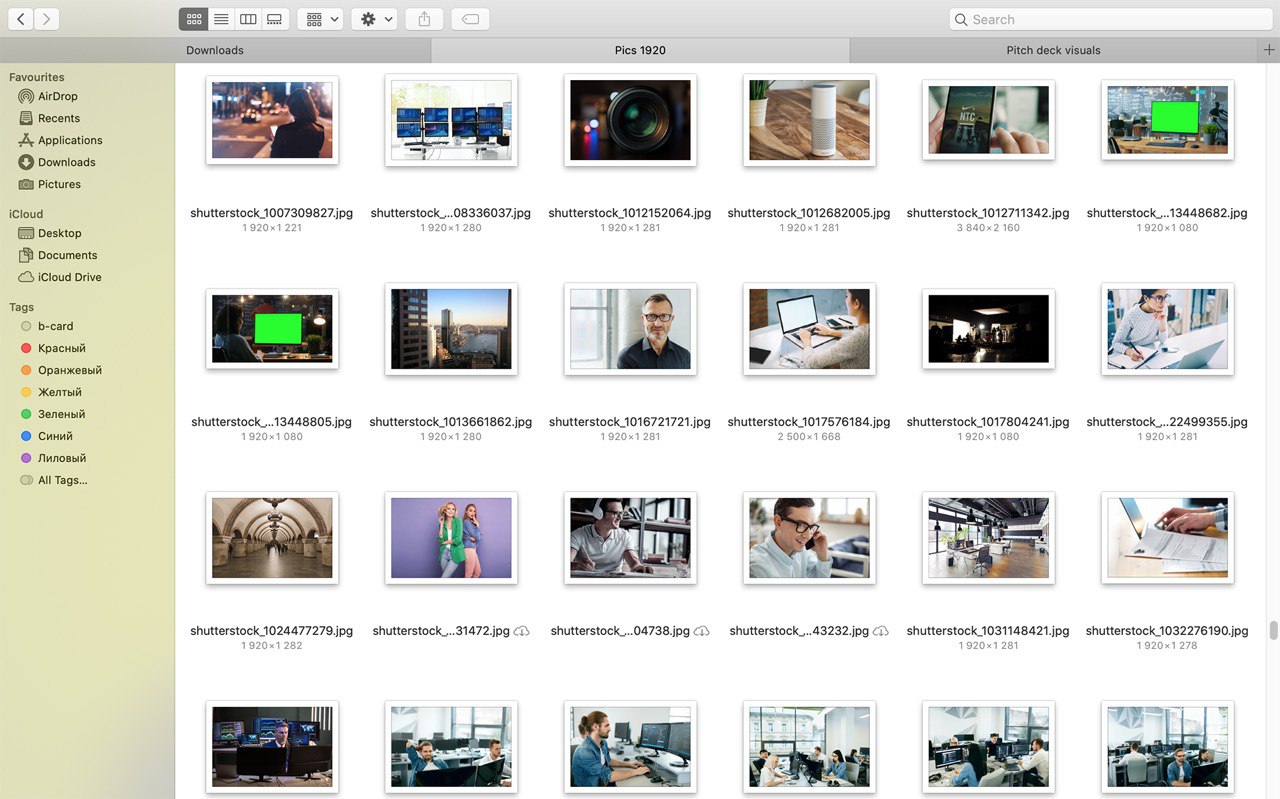Switch to gallery view in toolbar
The image size is (1280, 799).
point(275,19)
